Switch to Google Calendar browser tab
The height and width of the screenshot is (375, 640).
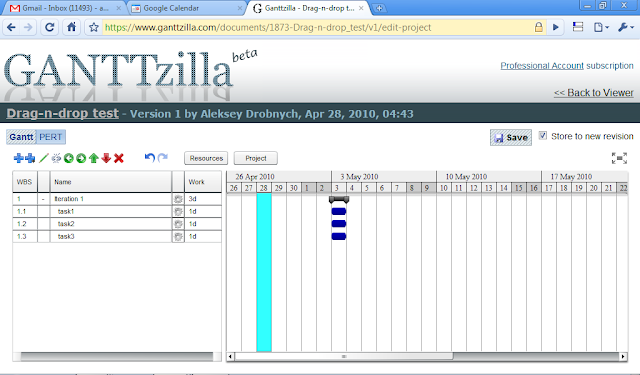tap(186, 8)
